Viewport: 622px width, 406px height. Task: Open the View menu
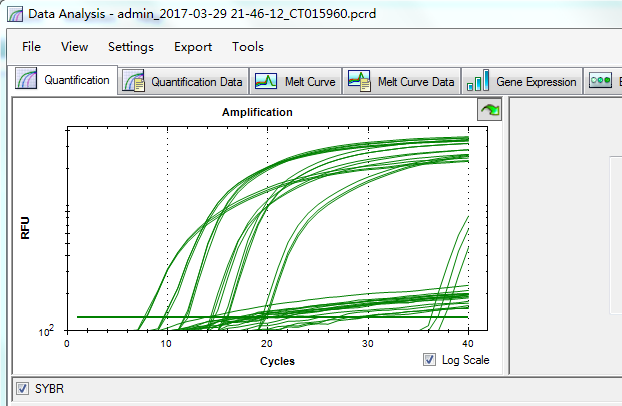74,47
